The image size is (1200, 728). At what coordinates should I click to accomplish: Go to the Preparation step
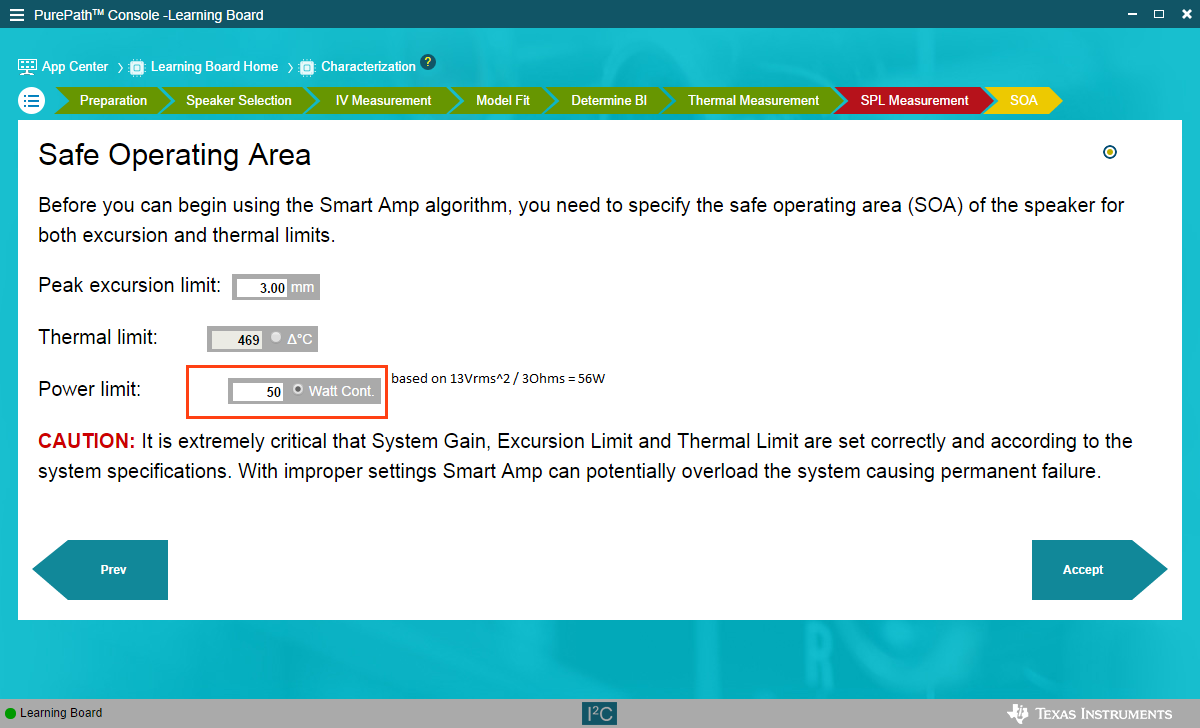click(113, 100)
